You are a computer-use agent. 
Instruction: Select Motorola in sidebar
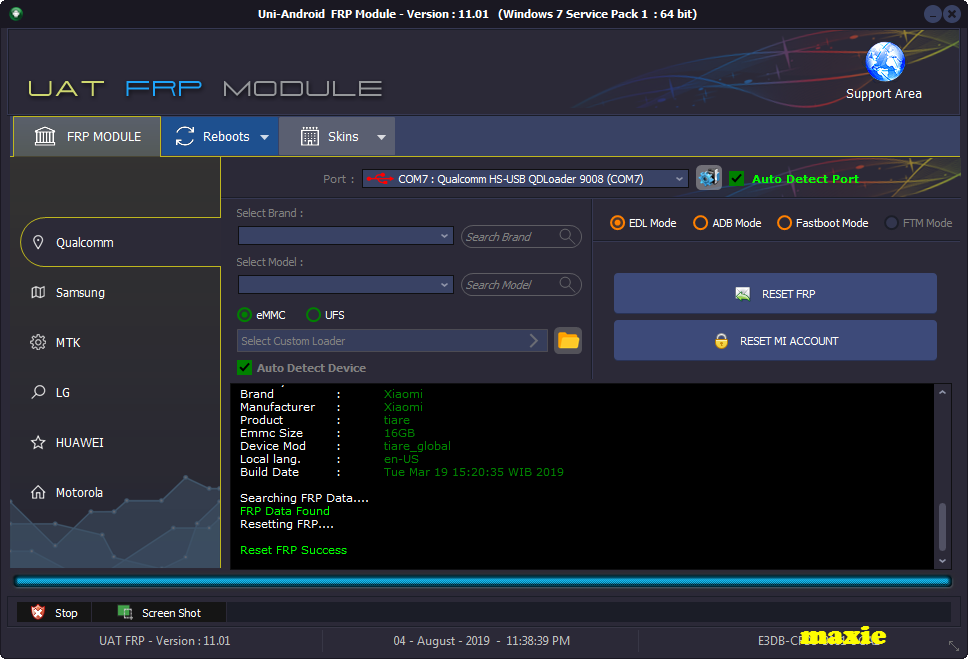pos(115,492)
